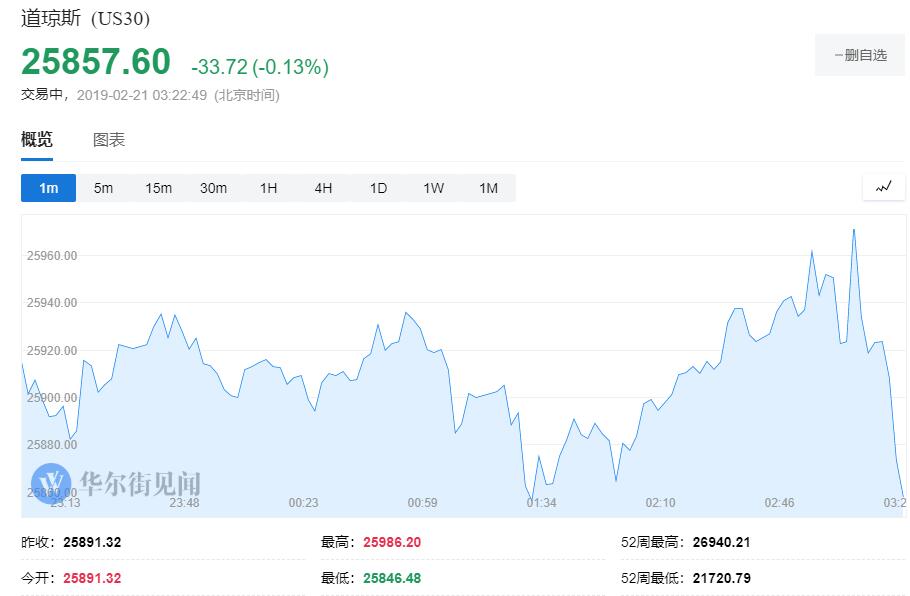Pick the 1M monthly chart period
Image resolution: width=910 pixels, height=596 pixels.
click(488, 188)
